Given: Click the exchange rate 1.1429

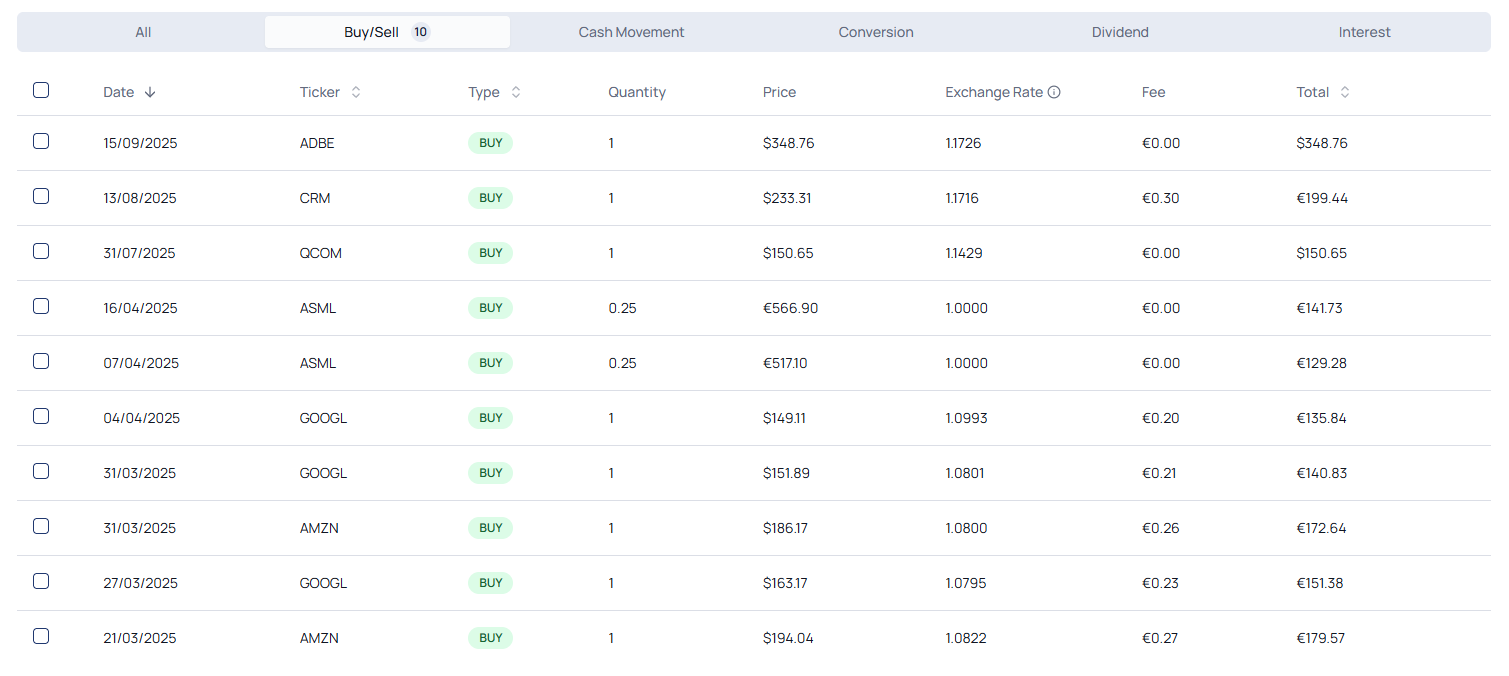Looking at the screenshot, I should point(964,253).
